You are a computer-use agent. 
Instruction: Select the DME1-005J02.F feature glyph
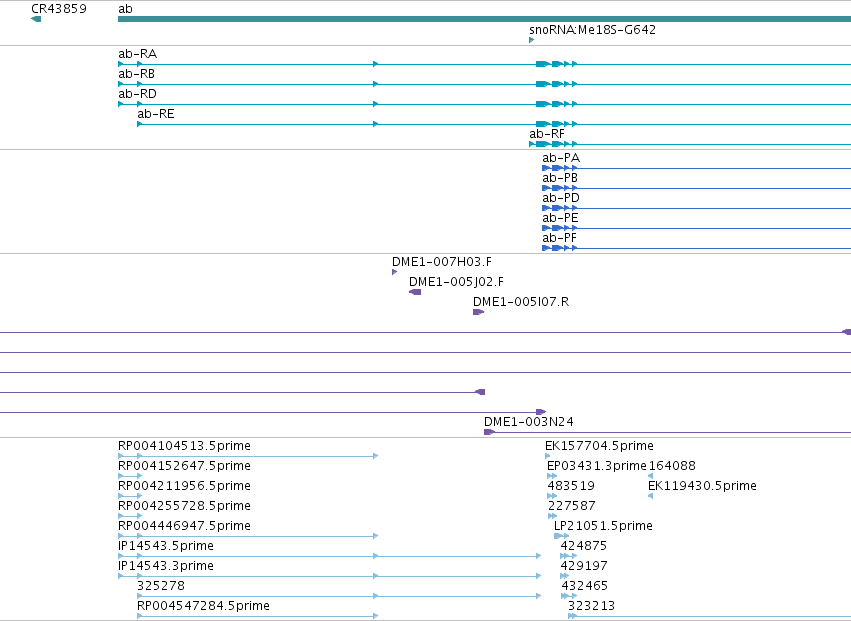pyautogui.click(x=415, y=292)
